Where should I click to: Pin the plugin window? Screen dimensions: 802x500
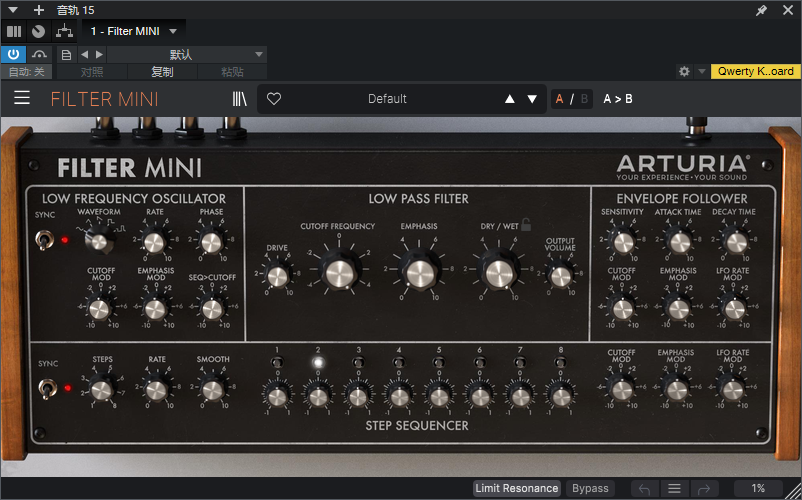coord(762,10)
